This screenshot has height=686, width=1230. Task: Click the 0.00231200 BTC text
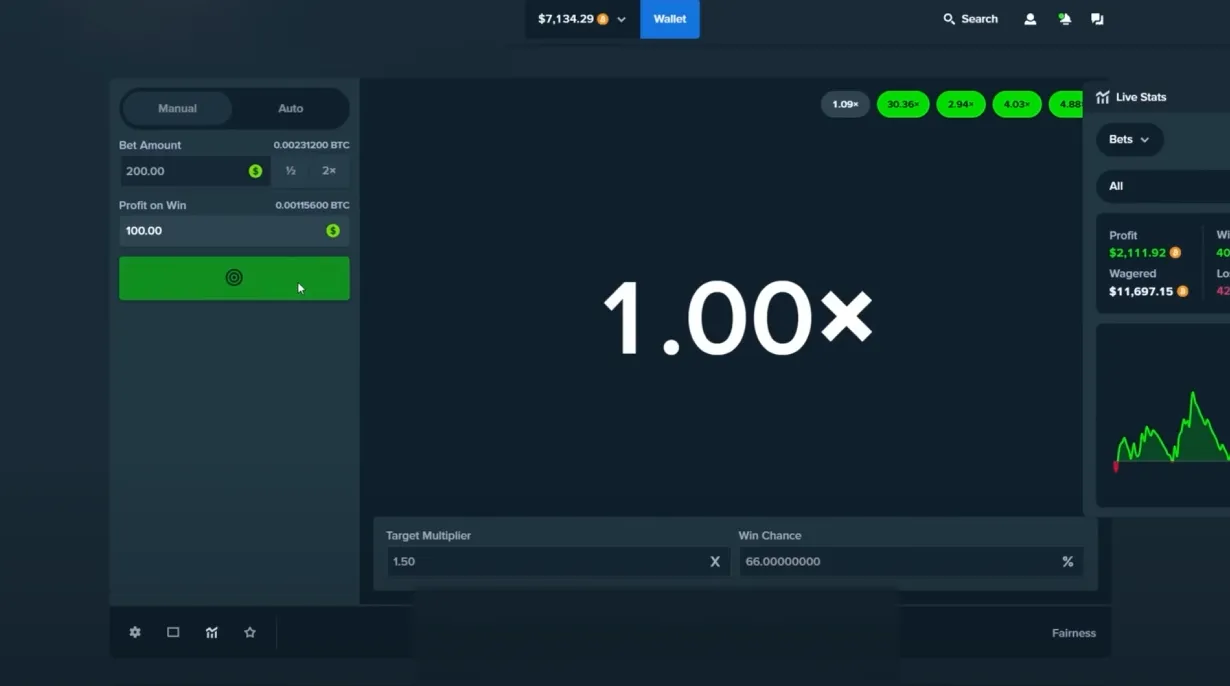(312, 145)
